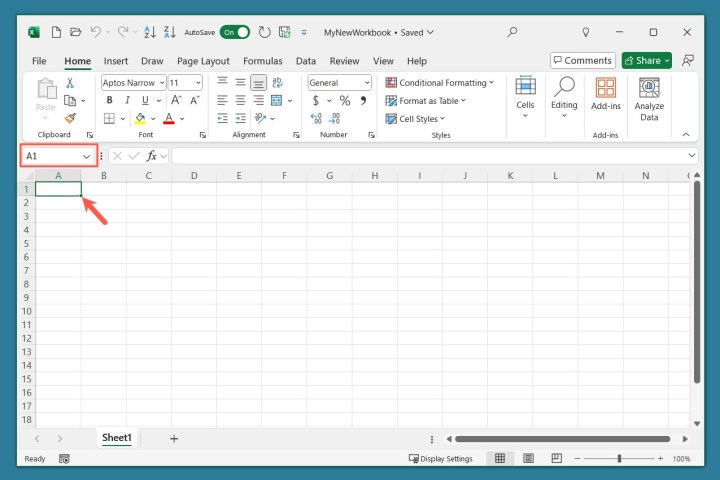Switch to the Insert ribbon tab
The width and height of the screenshot is (720, 480).
116,61
